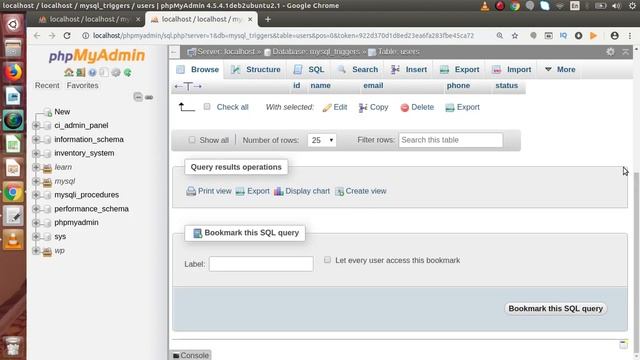Open the Console bar
The width and height of the screenshot is (640, 360).
pos(190,355)
